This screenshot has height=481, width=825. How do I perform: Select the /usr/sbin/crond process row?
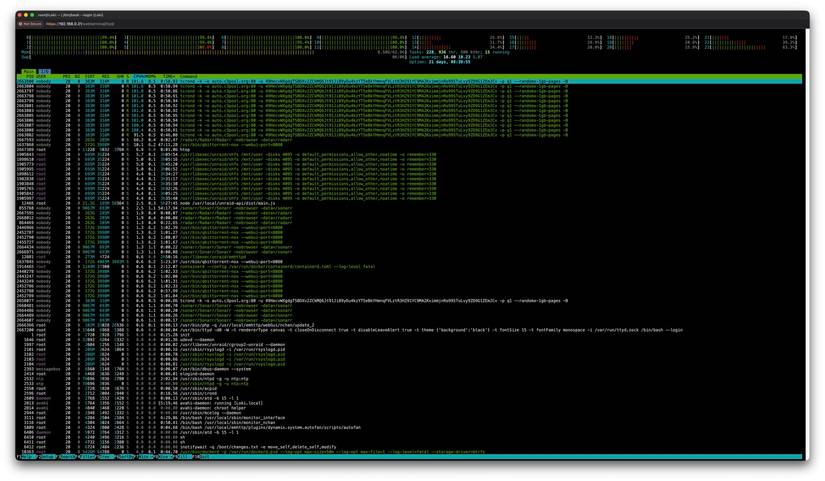408,393
